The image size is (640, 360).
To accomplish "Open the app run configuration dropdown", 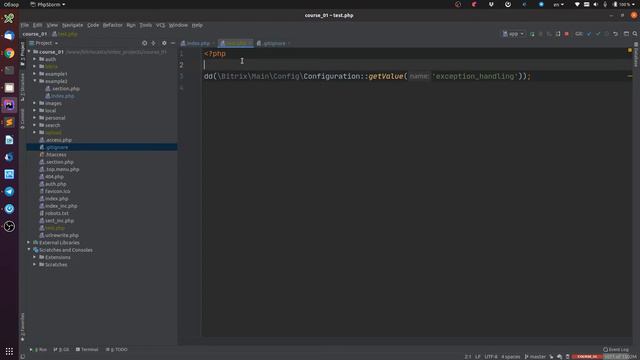I will (513, 34).
